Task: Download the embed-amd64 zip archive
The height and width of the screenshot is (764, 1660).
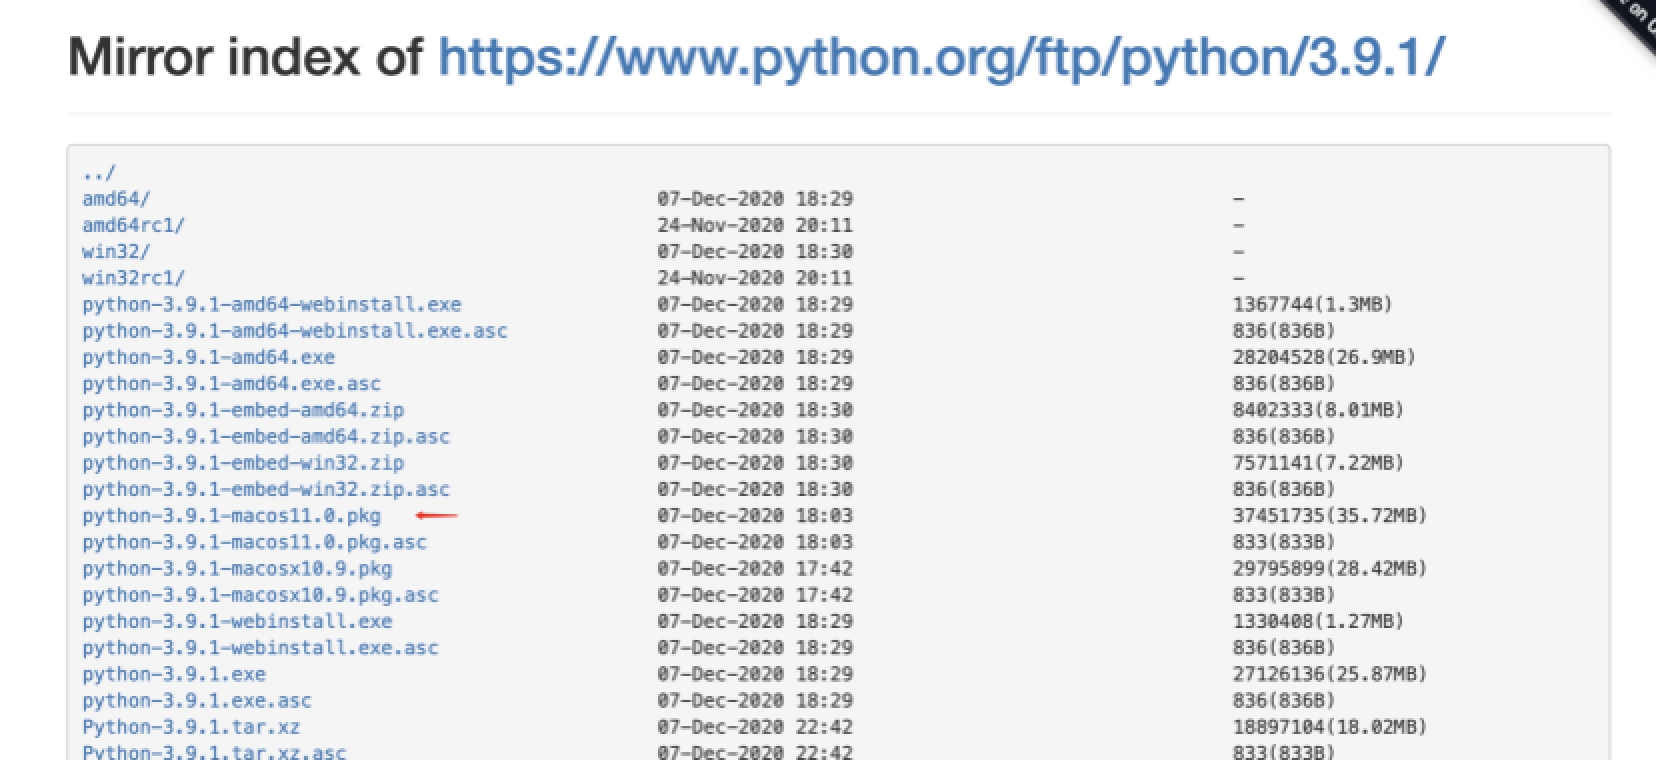Action: [x=243, y=410]
